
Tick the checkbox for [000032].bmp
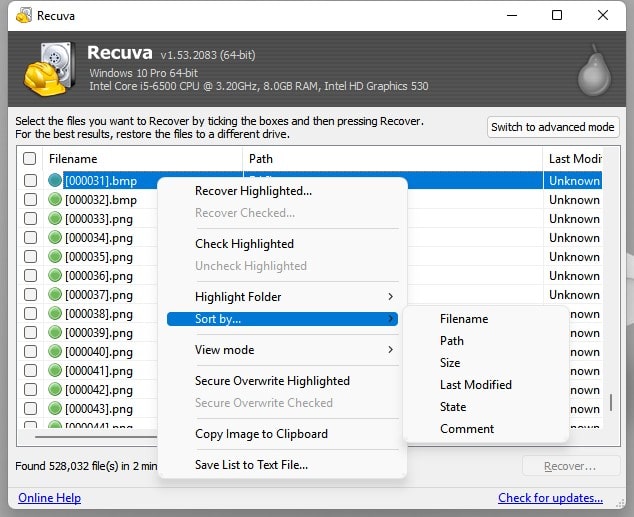[30, 199]
